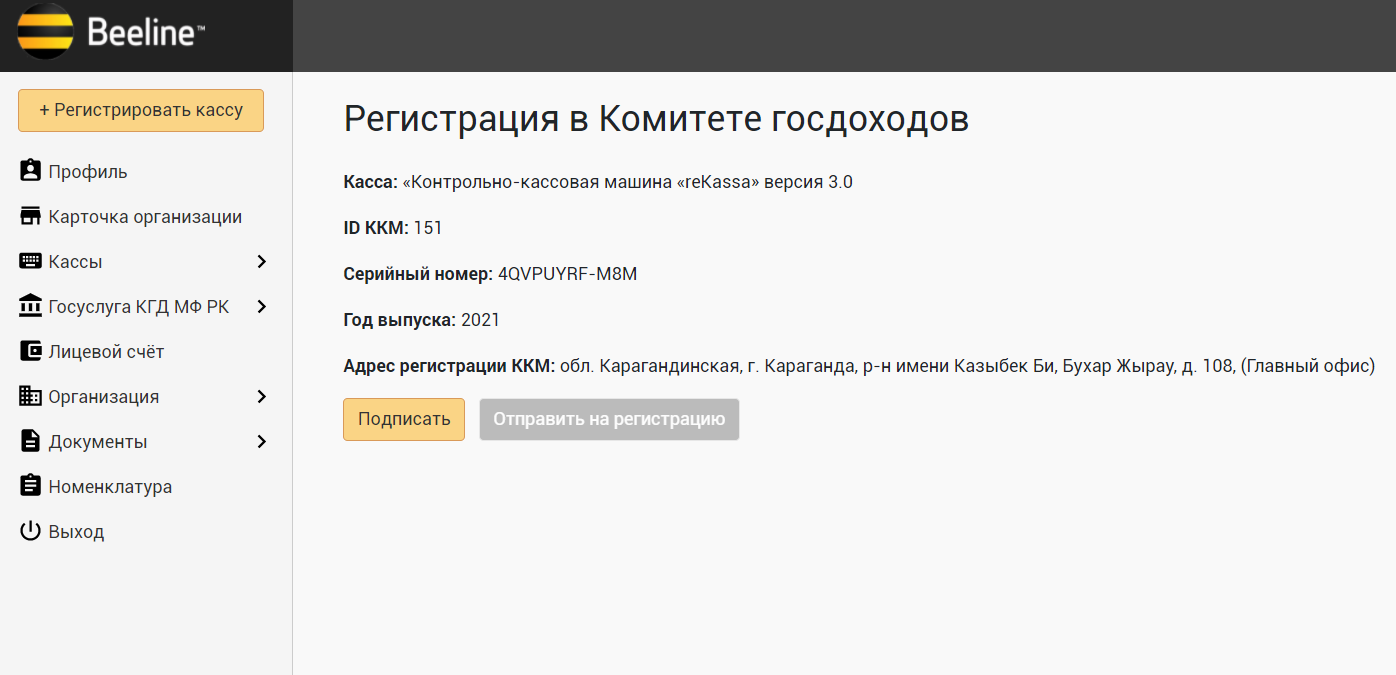The image size is (1396, 675).
Task: Expand the Госуслуга КГД МФ РК chevron
Action: pyautogui.click(x=262, y=306)
